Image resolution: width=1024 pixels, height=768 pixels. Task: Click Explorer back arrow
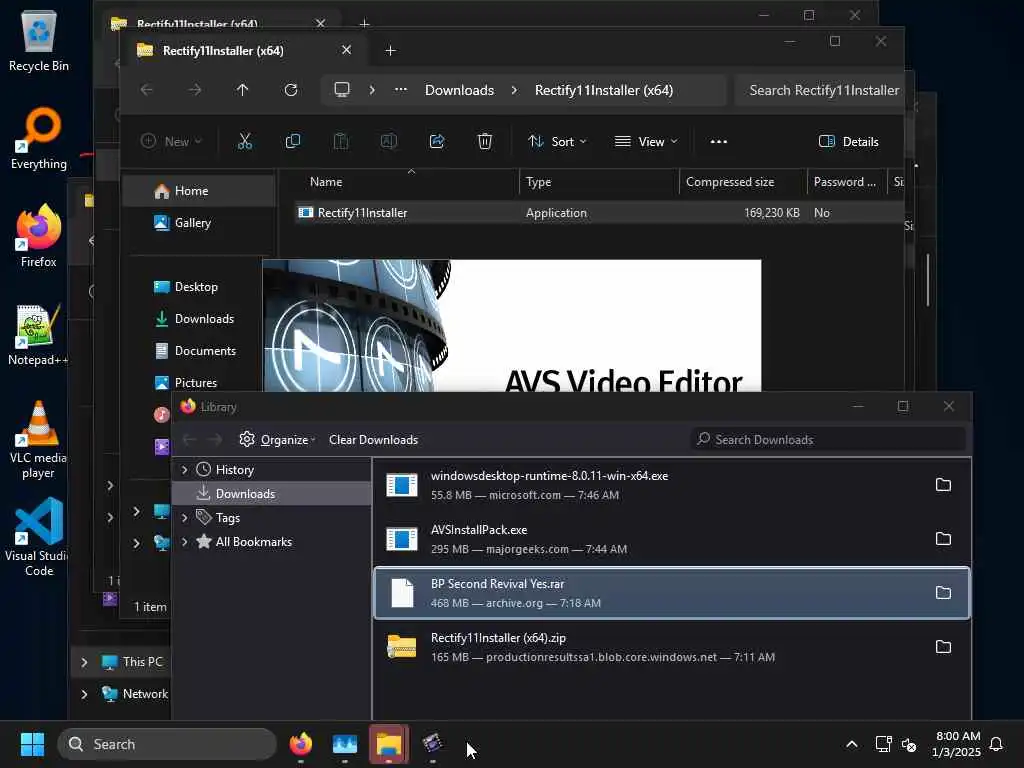[x=147, y=90]
